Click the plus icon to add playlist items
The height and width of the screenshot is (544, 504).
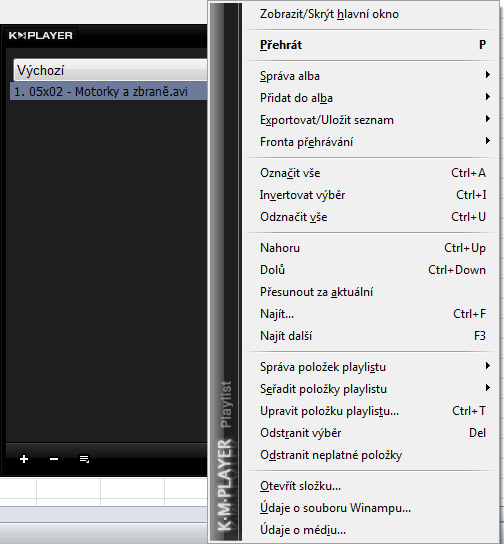point(24,459)
